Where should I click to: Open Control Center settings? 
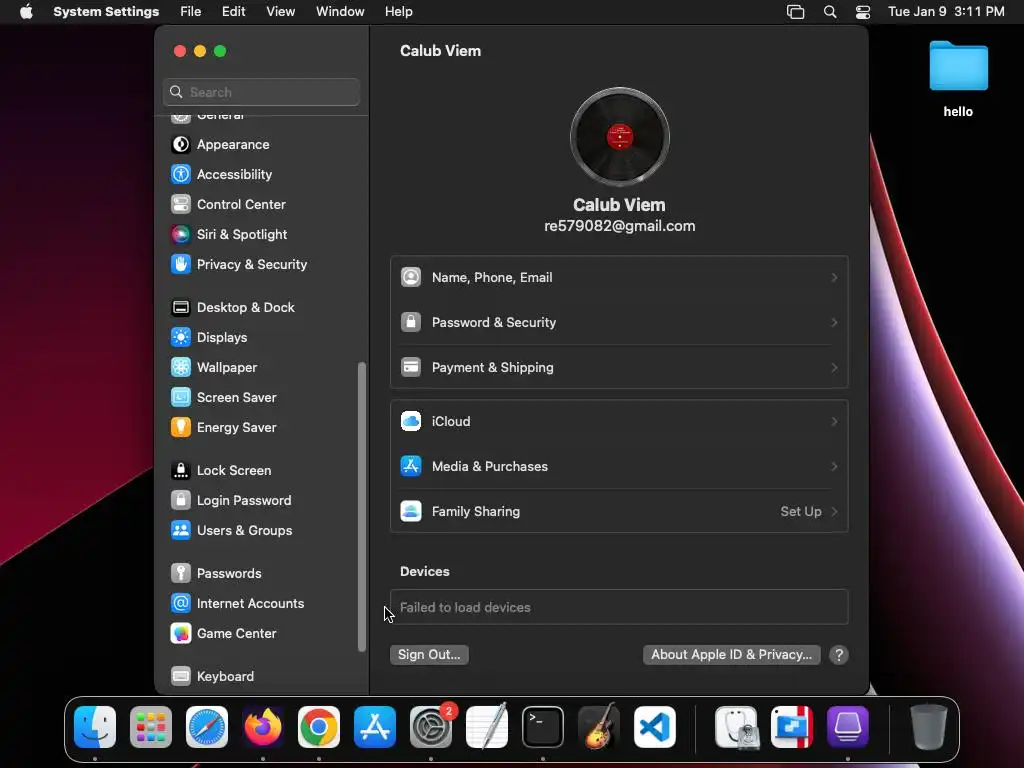click(261, 204)
